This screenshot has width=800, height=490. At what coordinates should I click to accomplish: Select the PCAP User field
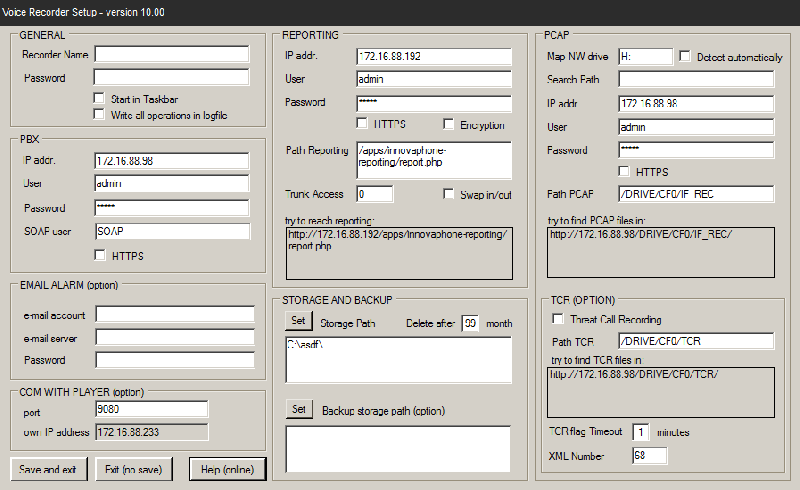tap(696, 127)
